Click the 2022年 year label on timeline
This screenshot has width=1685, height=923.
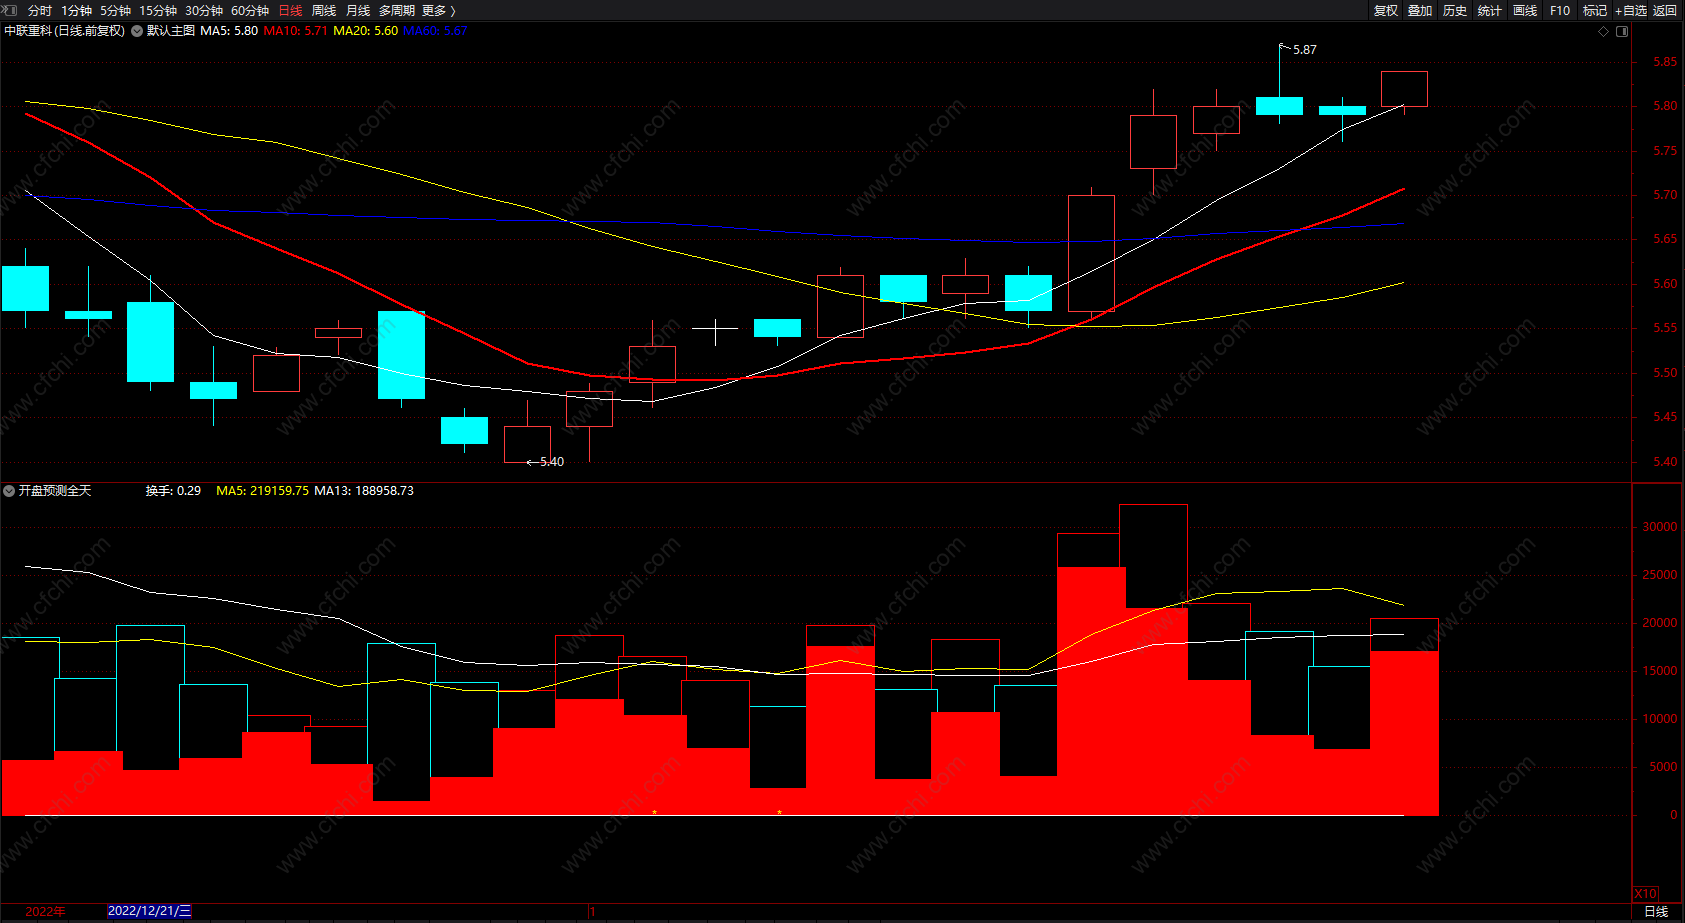(45, 911)
